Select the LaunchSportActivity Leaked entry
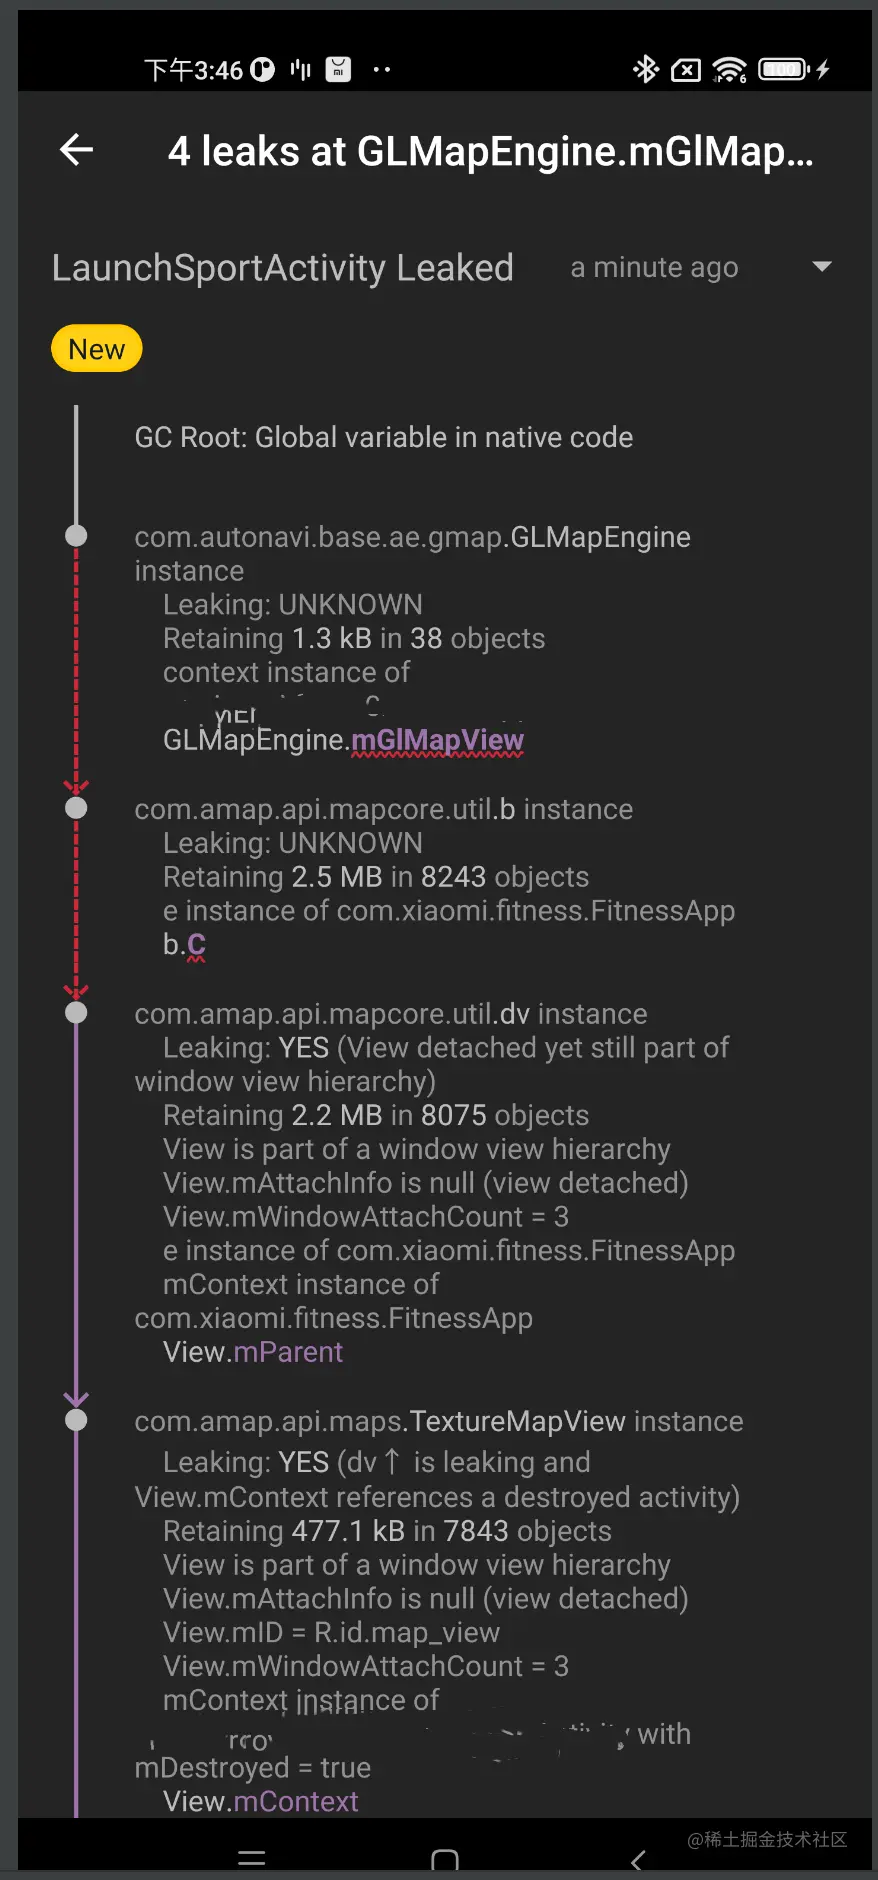The height and width of the screenshot is (1880, 878). (x=282, y=268)
